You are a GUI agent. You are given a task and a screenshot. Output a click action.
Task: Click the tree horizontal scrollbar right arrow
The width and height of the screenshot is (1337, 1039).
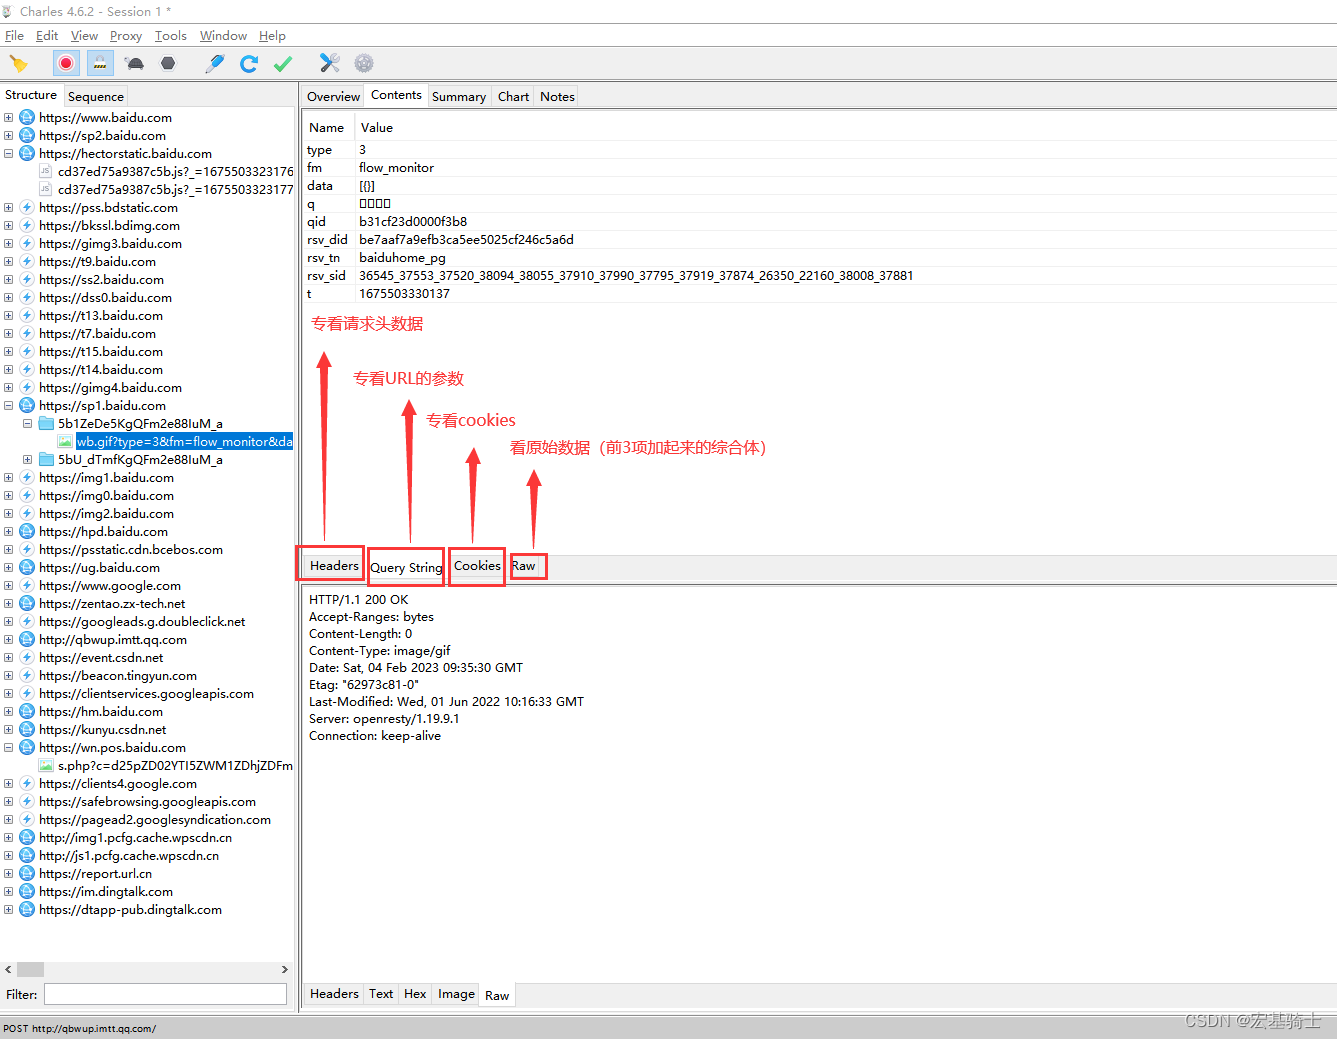point(284,969)
